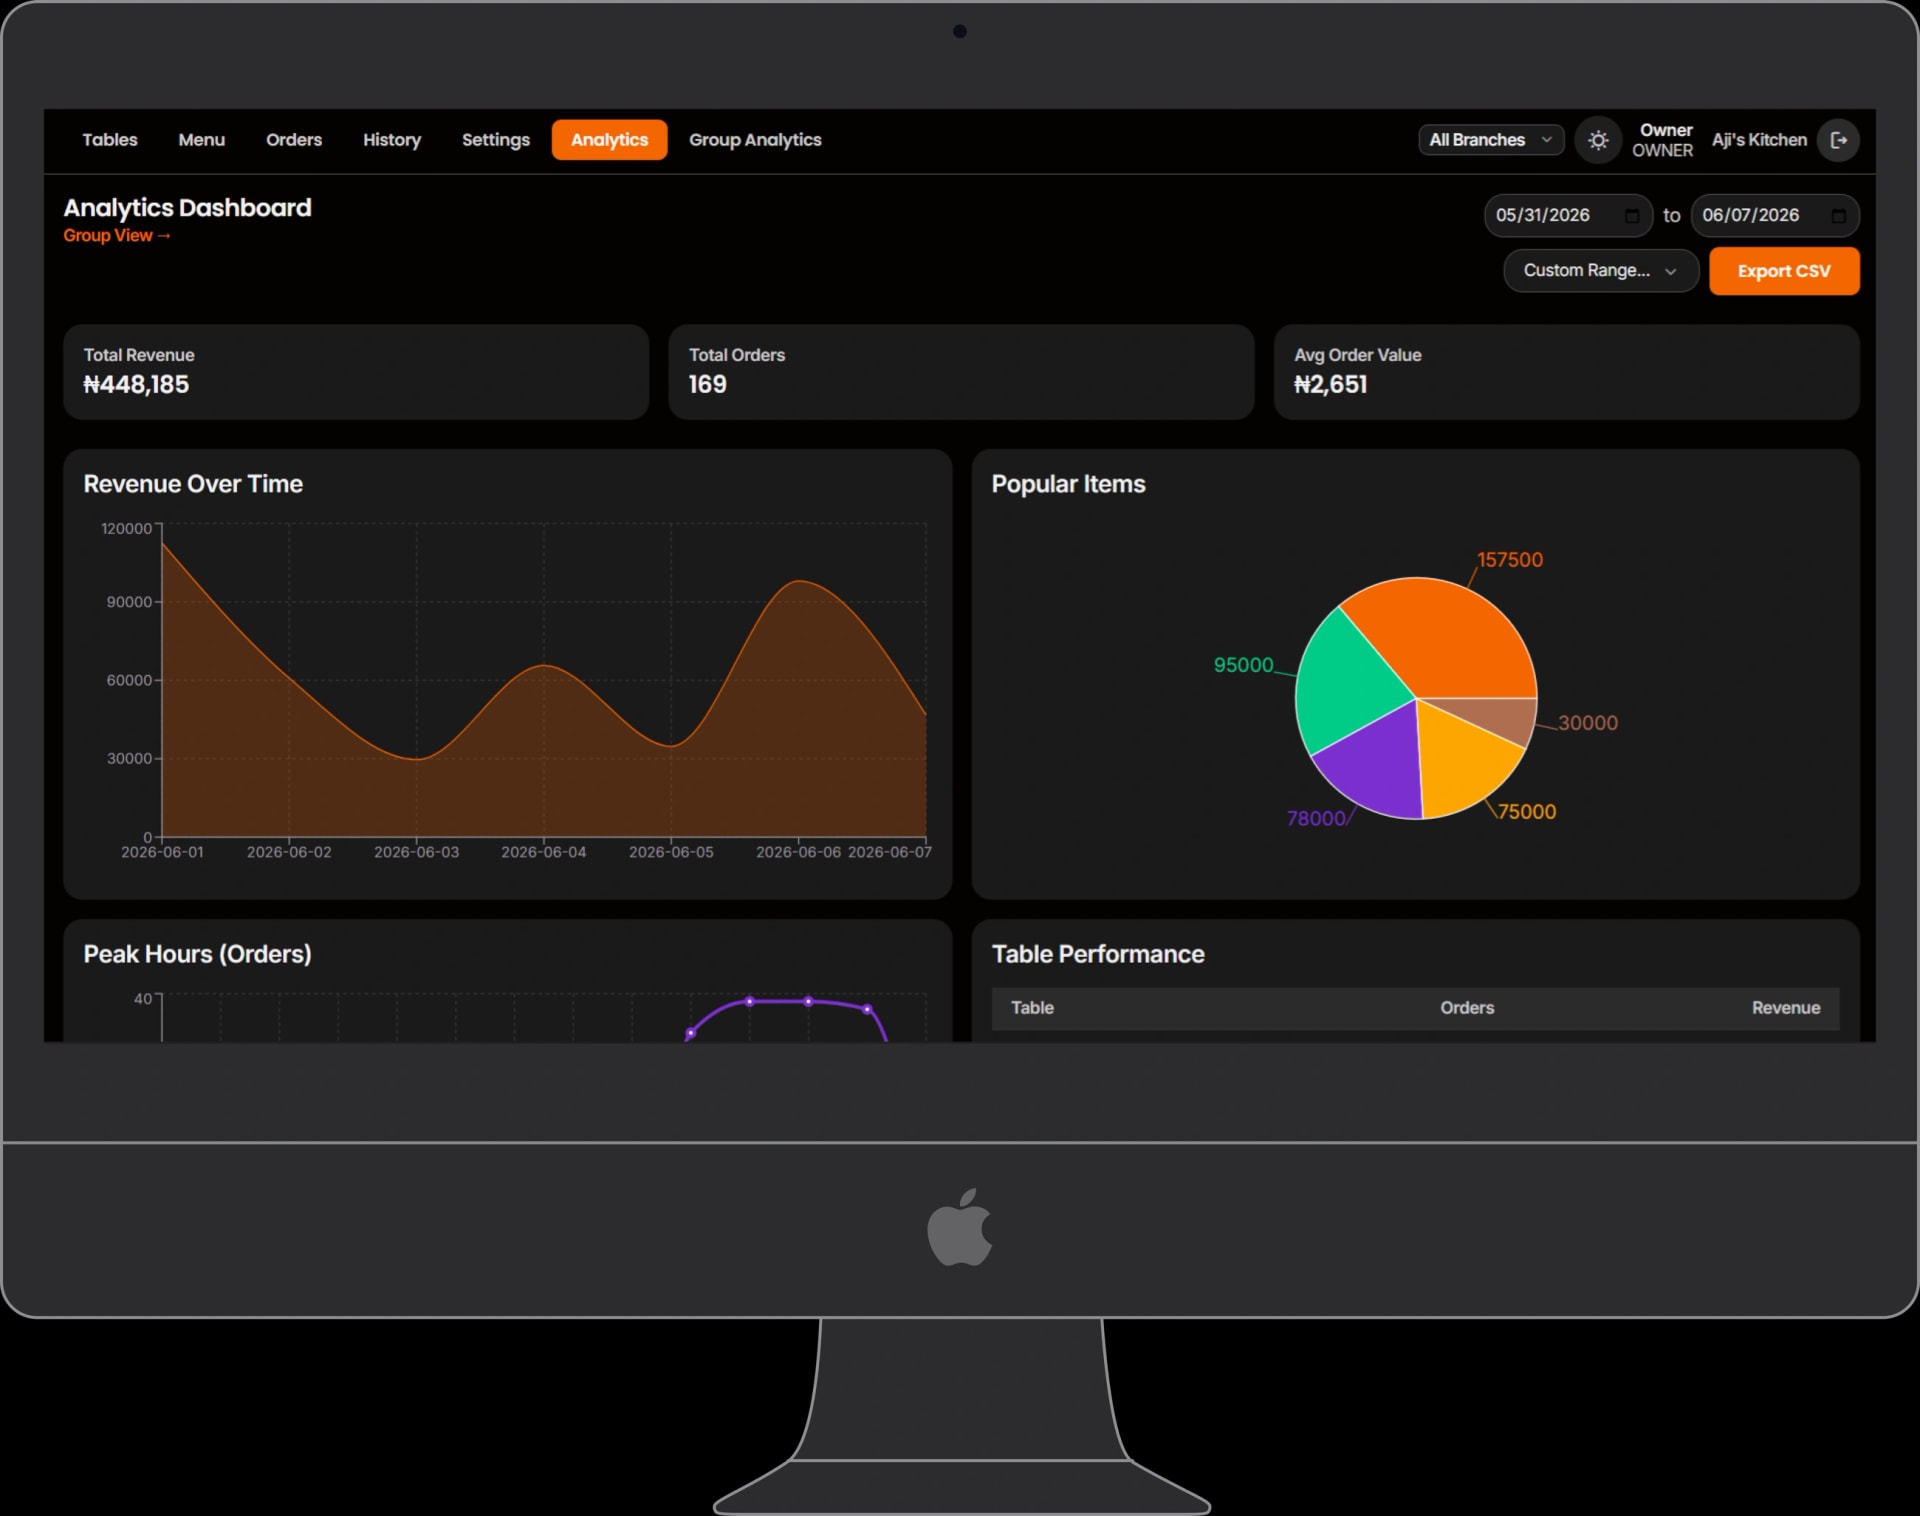This screenshot has width=1920, height=1516.
Task: Click the Revenue Over Time area chart
Action: (544, 690)
